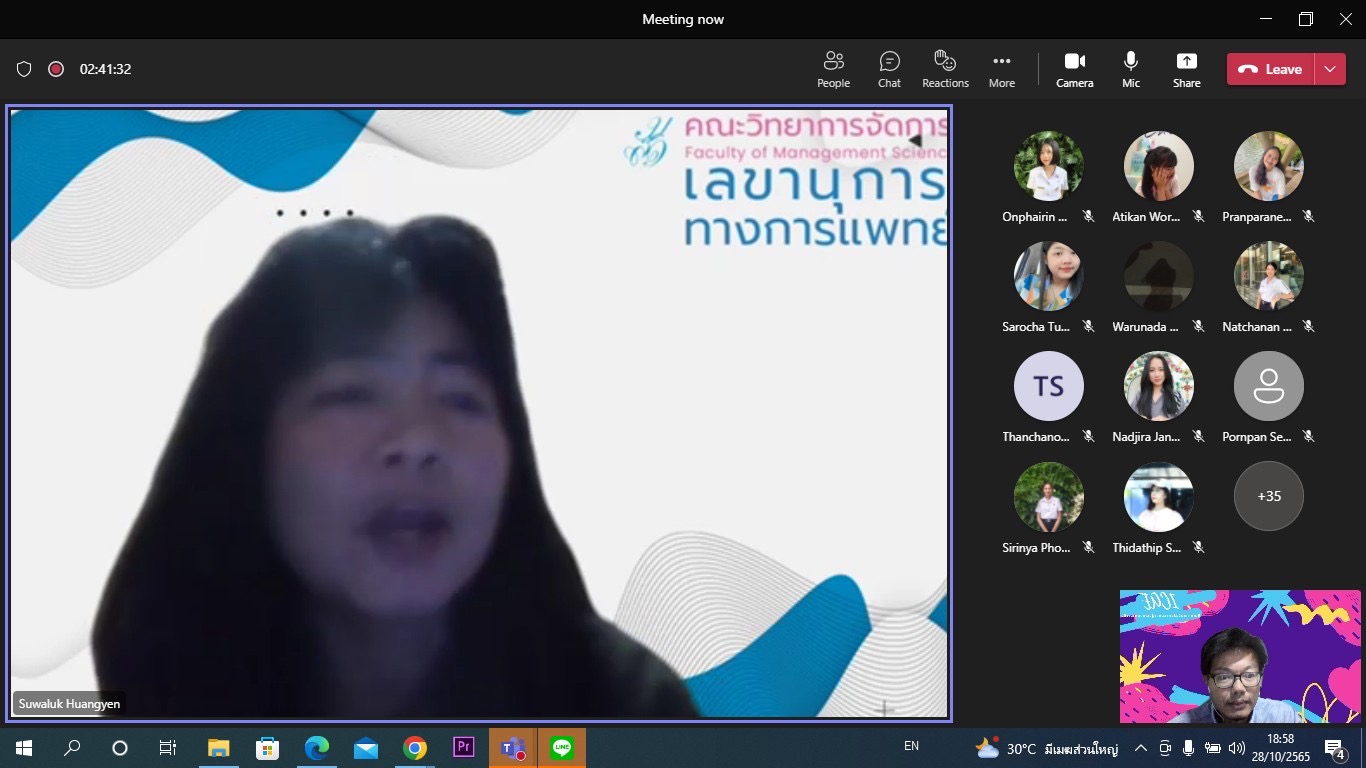Click Onphairin participant thumbnail
This screenshot has width=1366, height=768.
click(1048, 166)
